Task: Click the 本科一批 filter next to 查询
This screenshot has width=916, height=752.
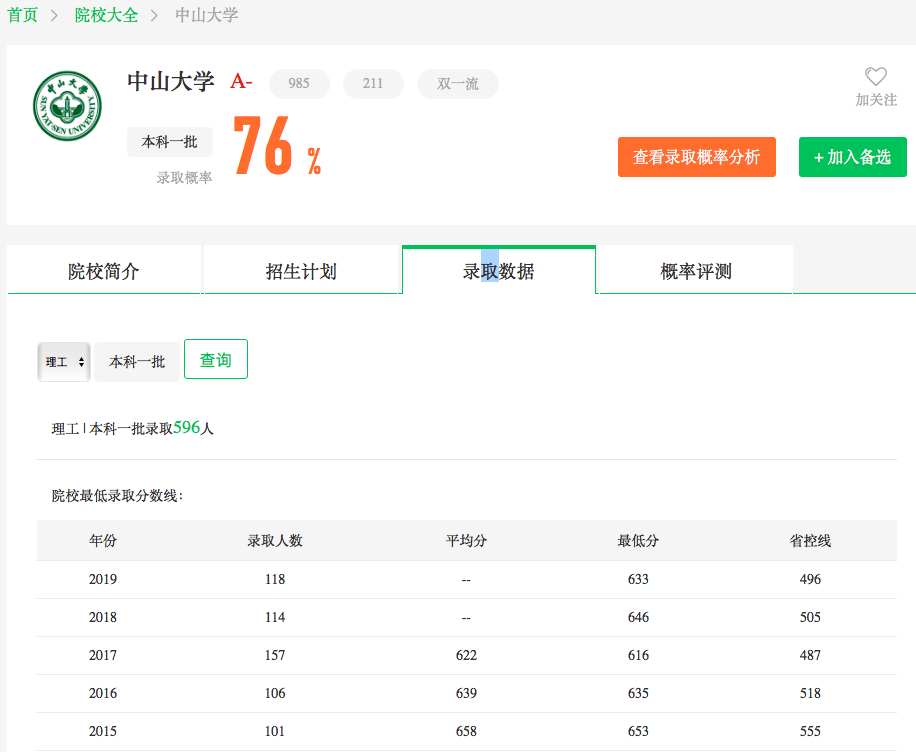Action: (x=137, y=362)
